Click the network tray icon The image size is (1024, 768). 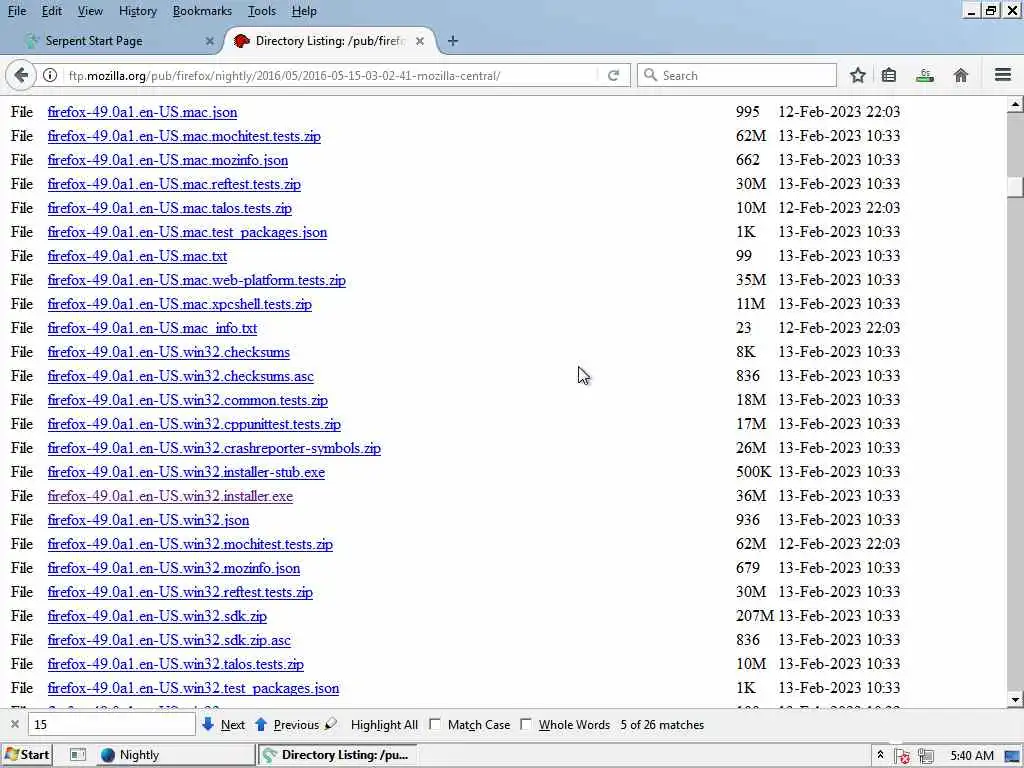coord(926,756)
